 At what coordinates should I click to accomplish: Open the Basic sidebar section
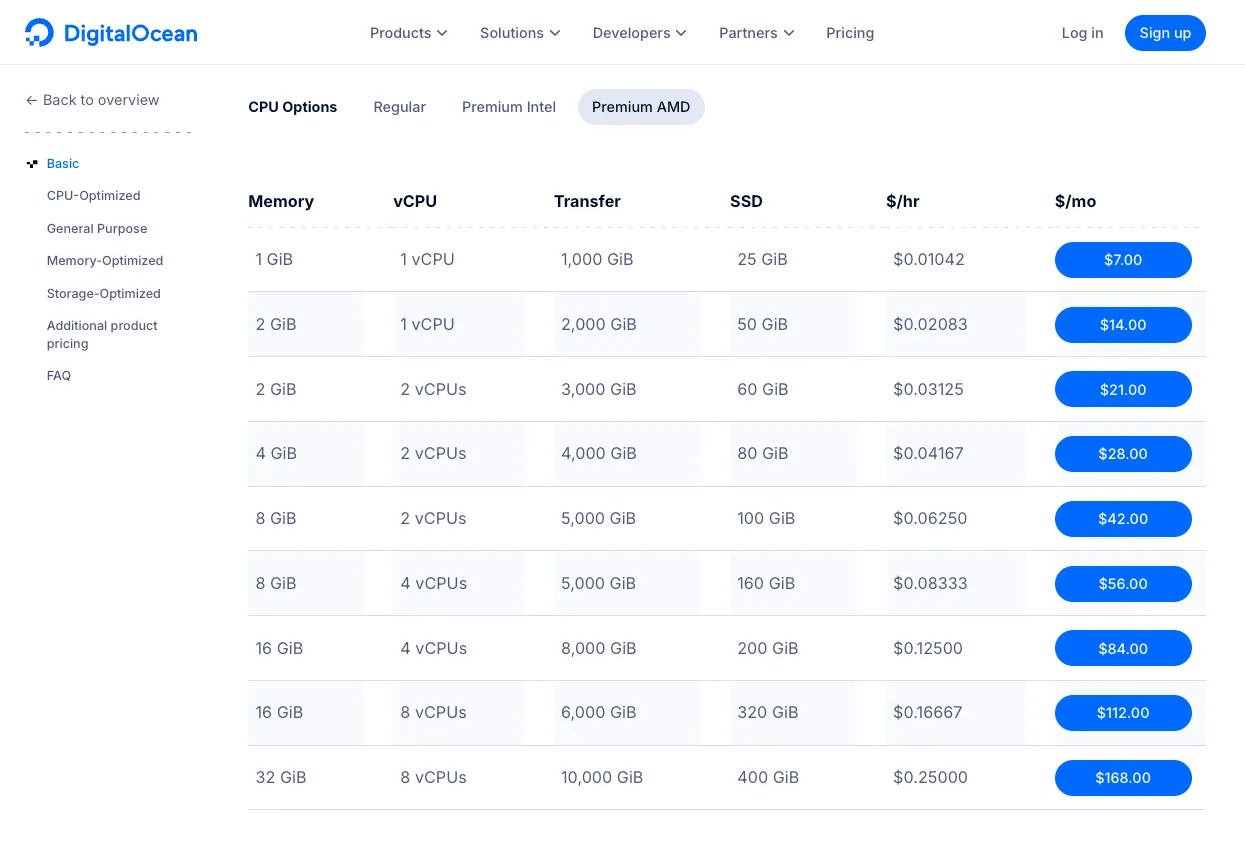click(63, 164)
